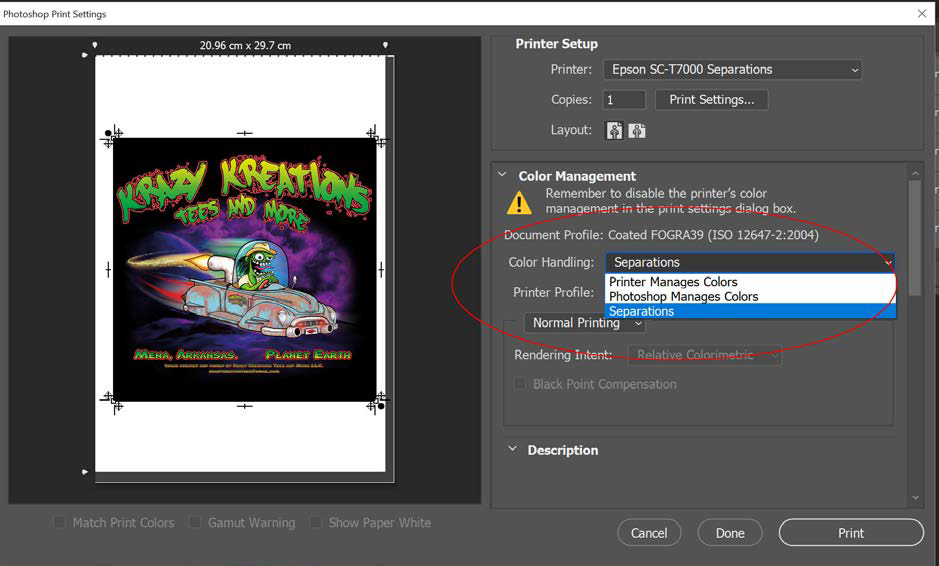939x566 pixels.
Task: Collapse the Color Management section
Action: click(x=502, y=175)
